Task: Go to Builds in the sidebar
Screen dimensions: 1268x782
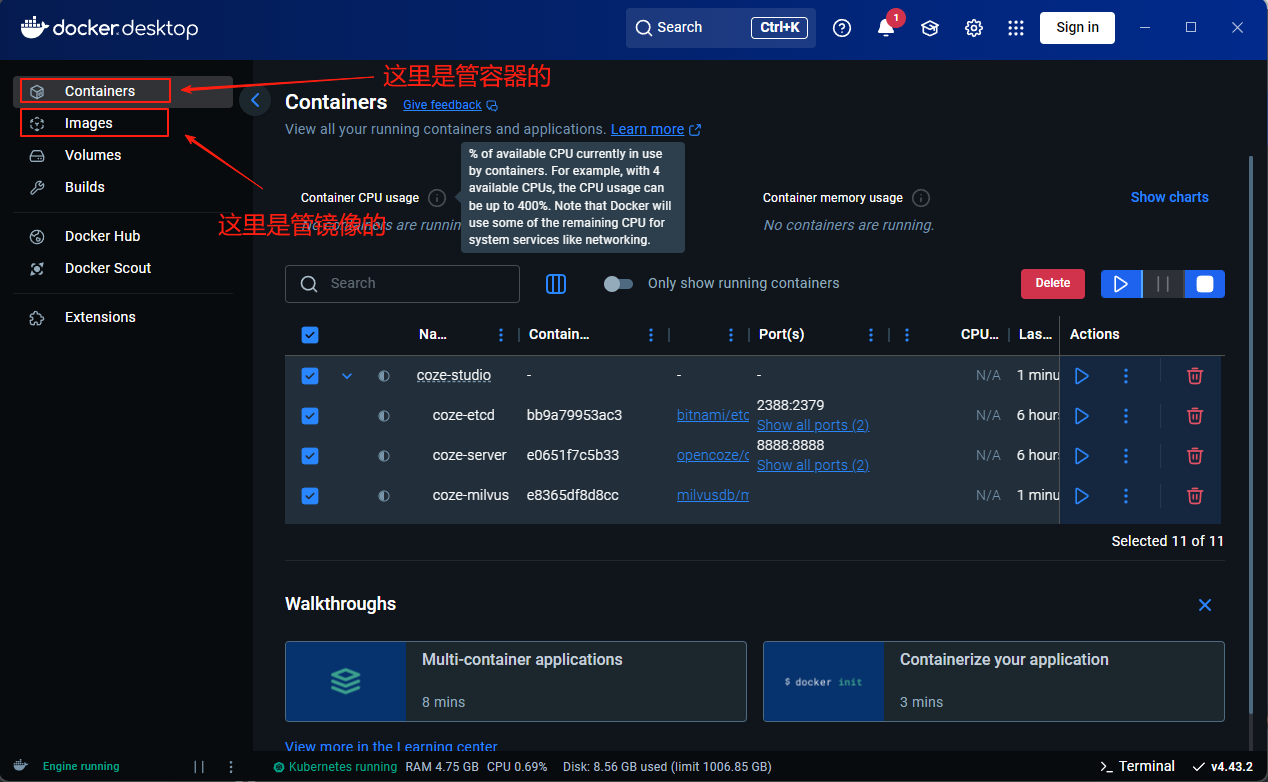Action: 124,187
